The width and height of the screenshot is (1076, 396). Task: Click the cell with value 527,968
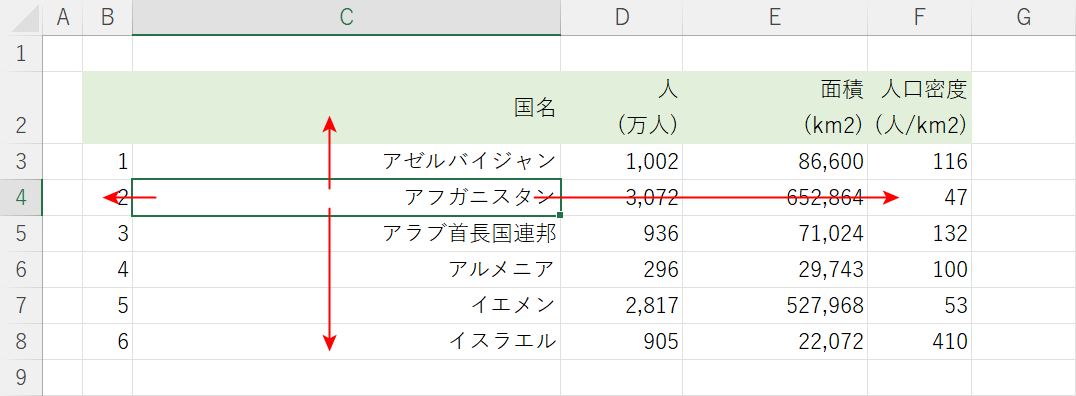[775, 305]
